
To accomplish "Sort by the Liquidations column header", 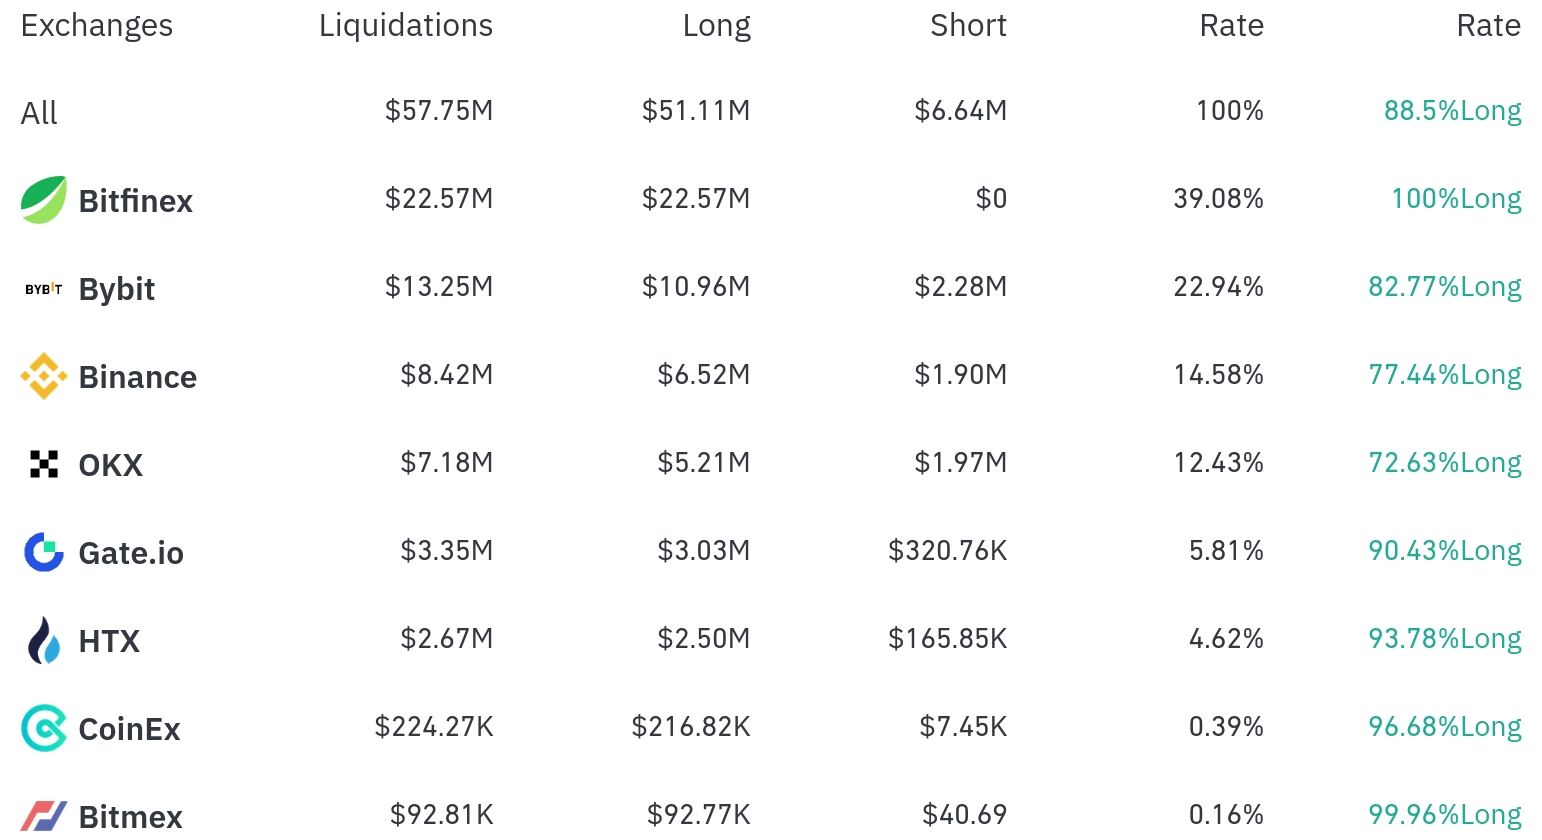I will (405, 26).
